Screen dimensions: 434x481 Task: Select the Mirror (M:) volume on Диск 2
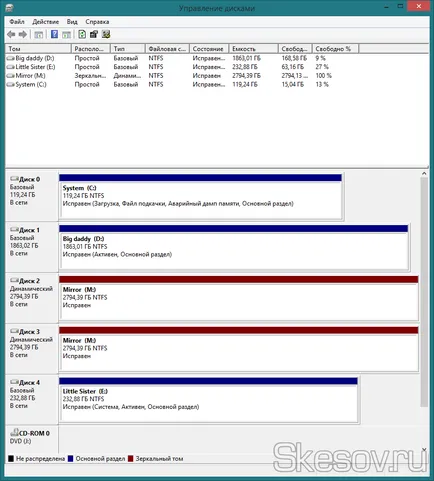pos(239,298)
